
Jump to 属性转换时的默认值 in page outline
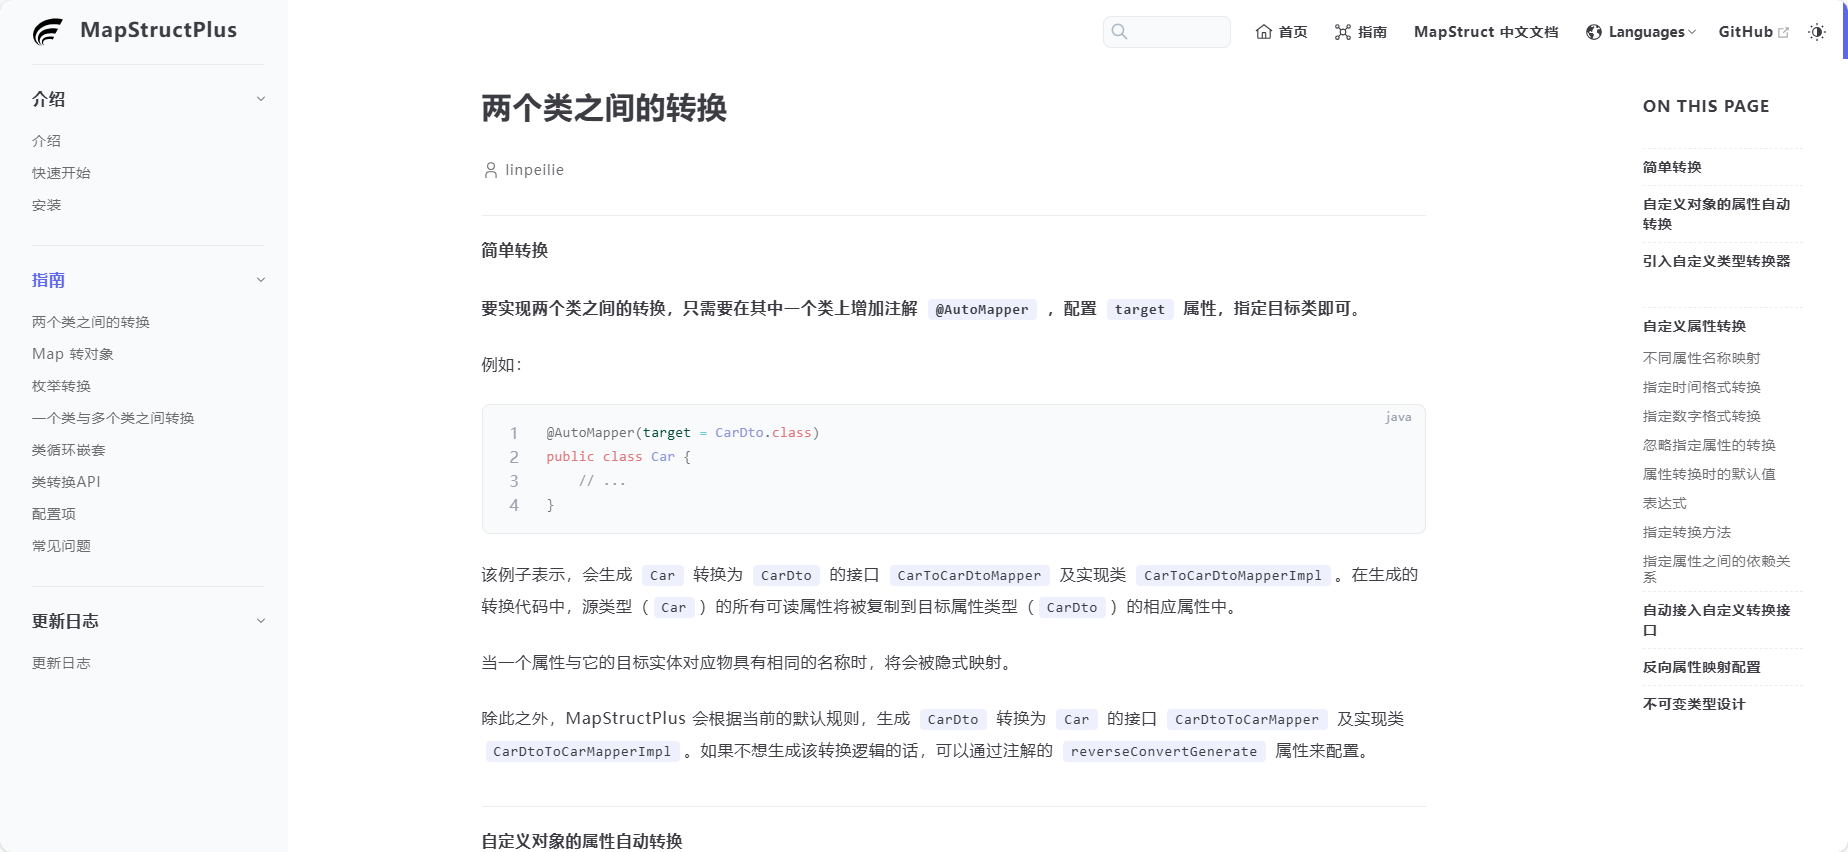1709,474
